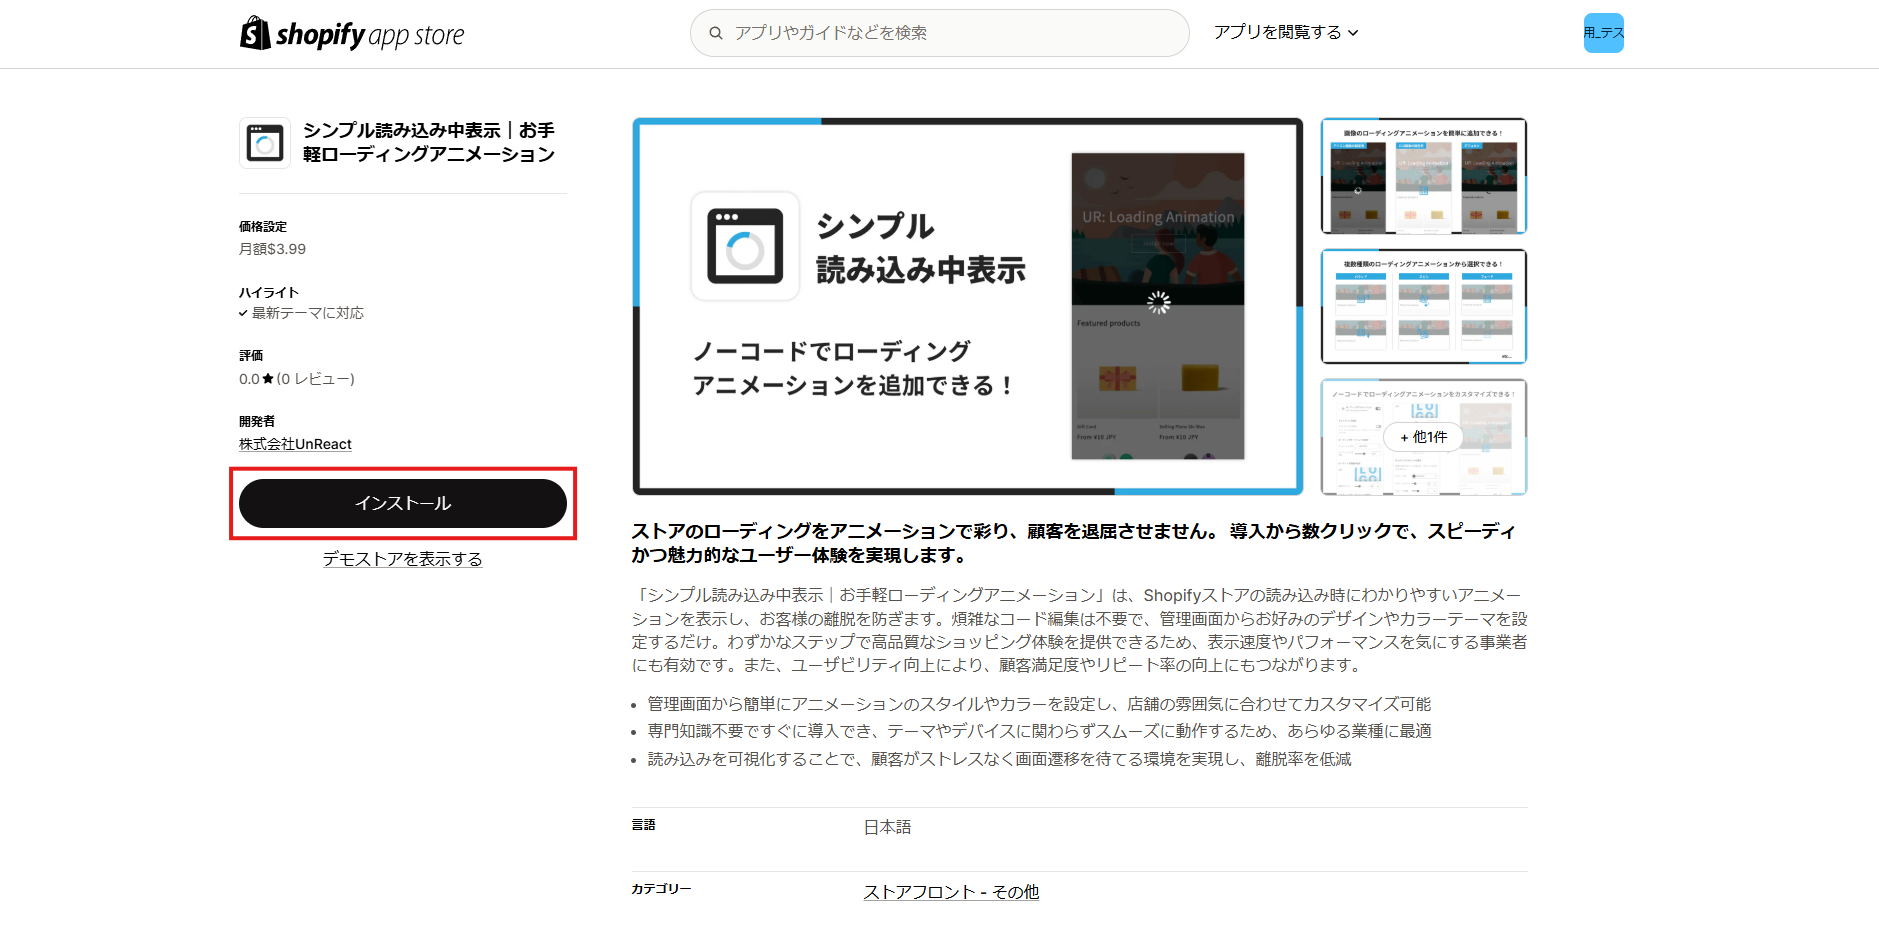The height and width of the screenshot is (944, 1879).
Task: Click the large main preview screenshot
Action: click(x=966, y=305)
